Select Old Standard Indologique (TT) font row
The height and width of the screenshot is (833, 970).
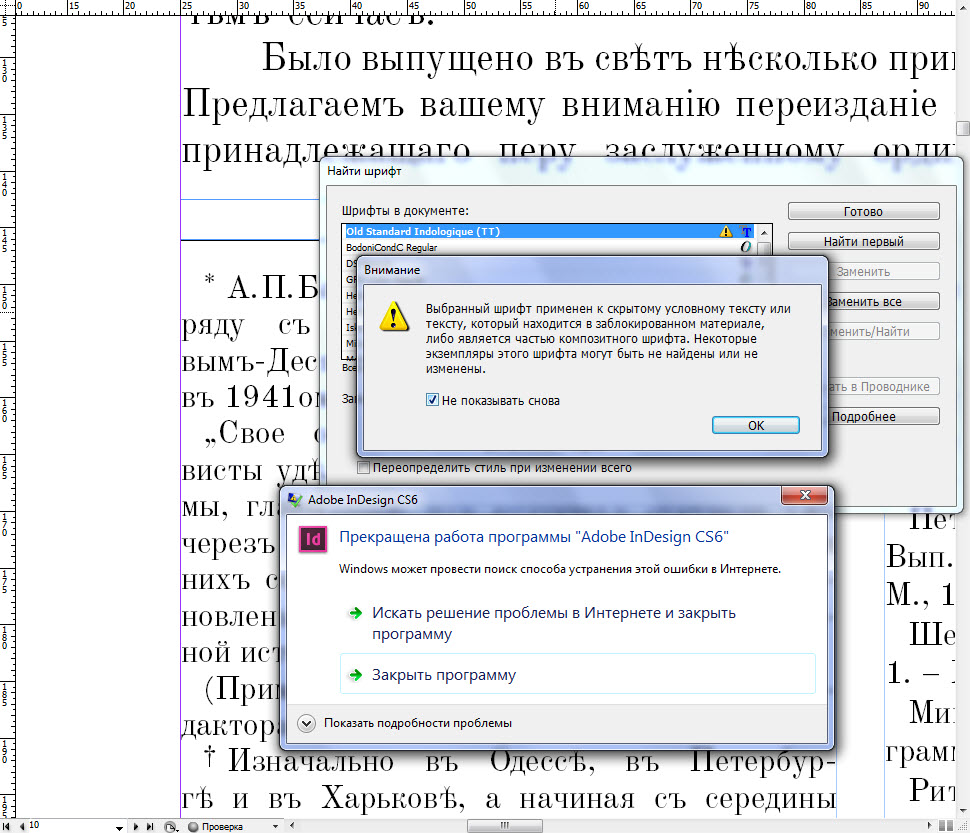549,231
